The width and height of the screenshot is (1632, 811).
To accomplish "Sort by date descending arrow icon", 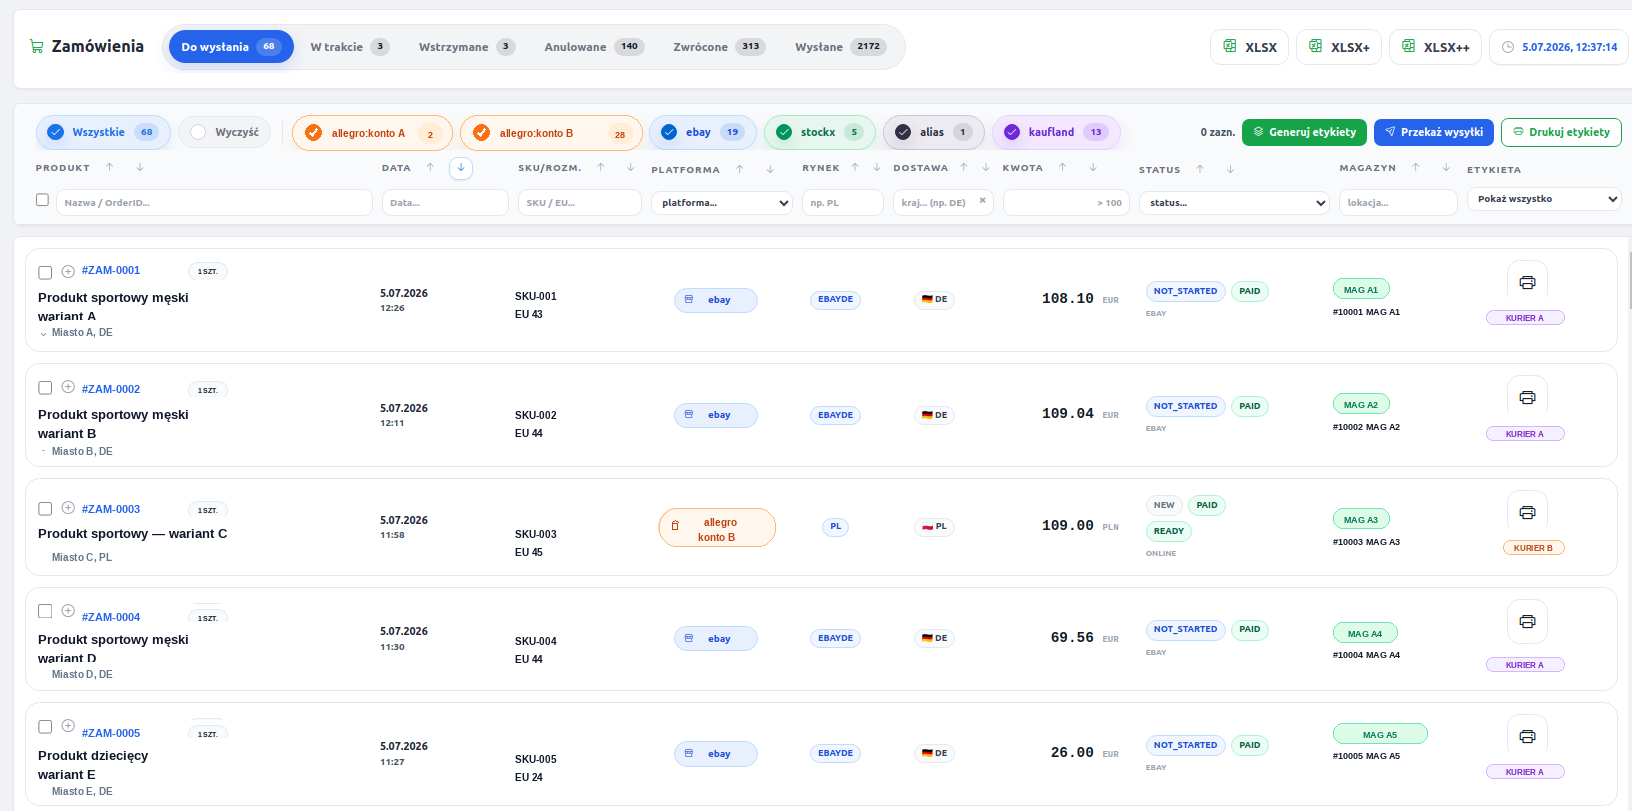I will 461,168.
